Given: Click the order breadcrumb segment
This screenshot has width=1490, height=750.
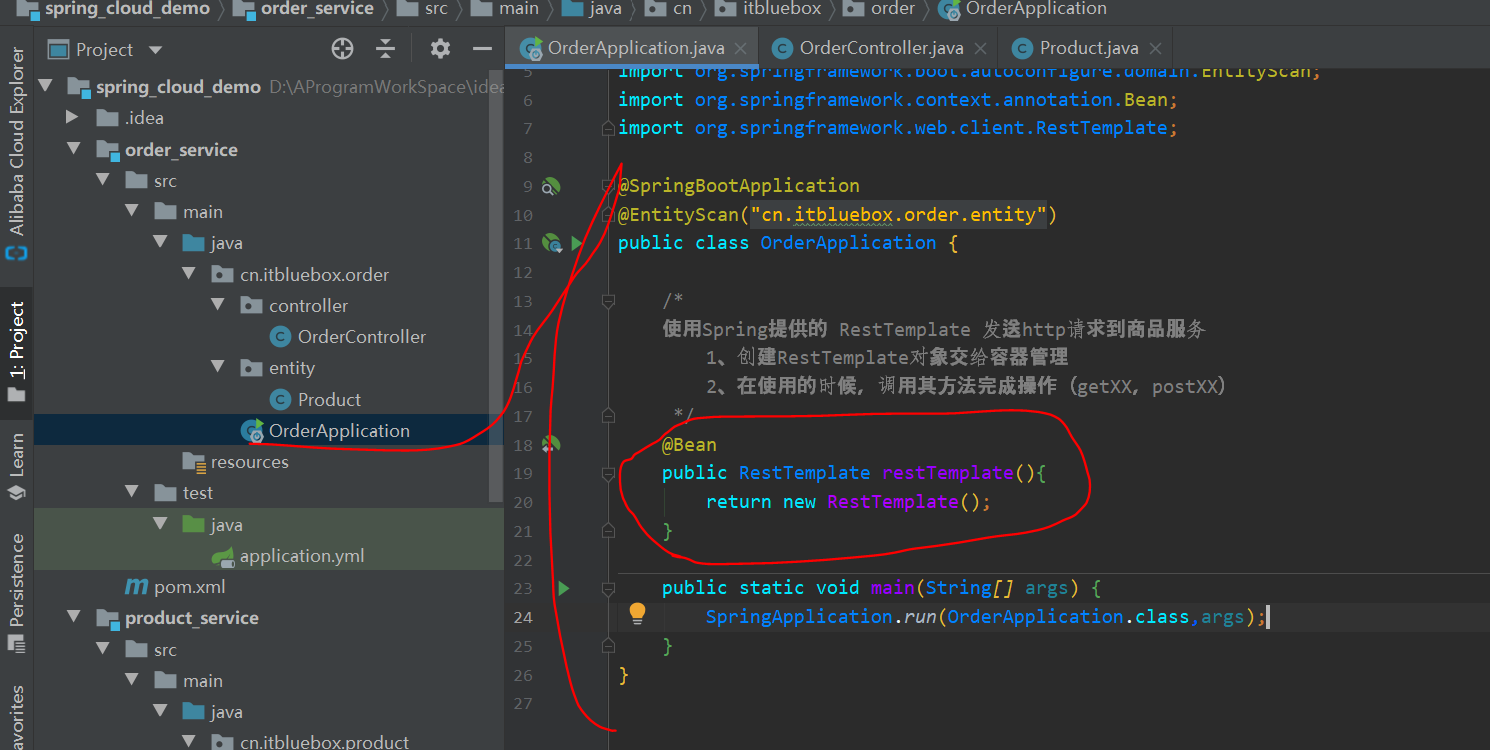Looking at the screenshot, I should tap(893, 9).
